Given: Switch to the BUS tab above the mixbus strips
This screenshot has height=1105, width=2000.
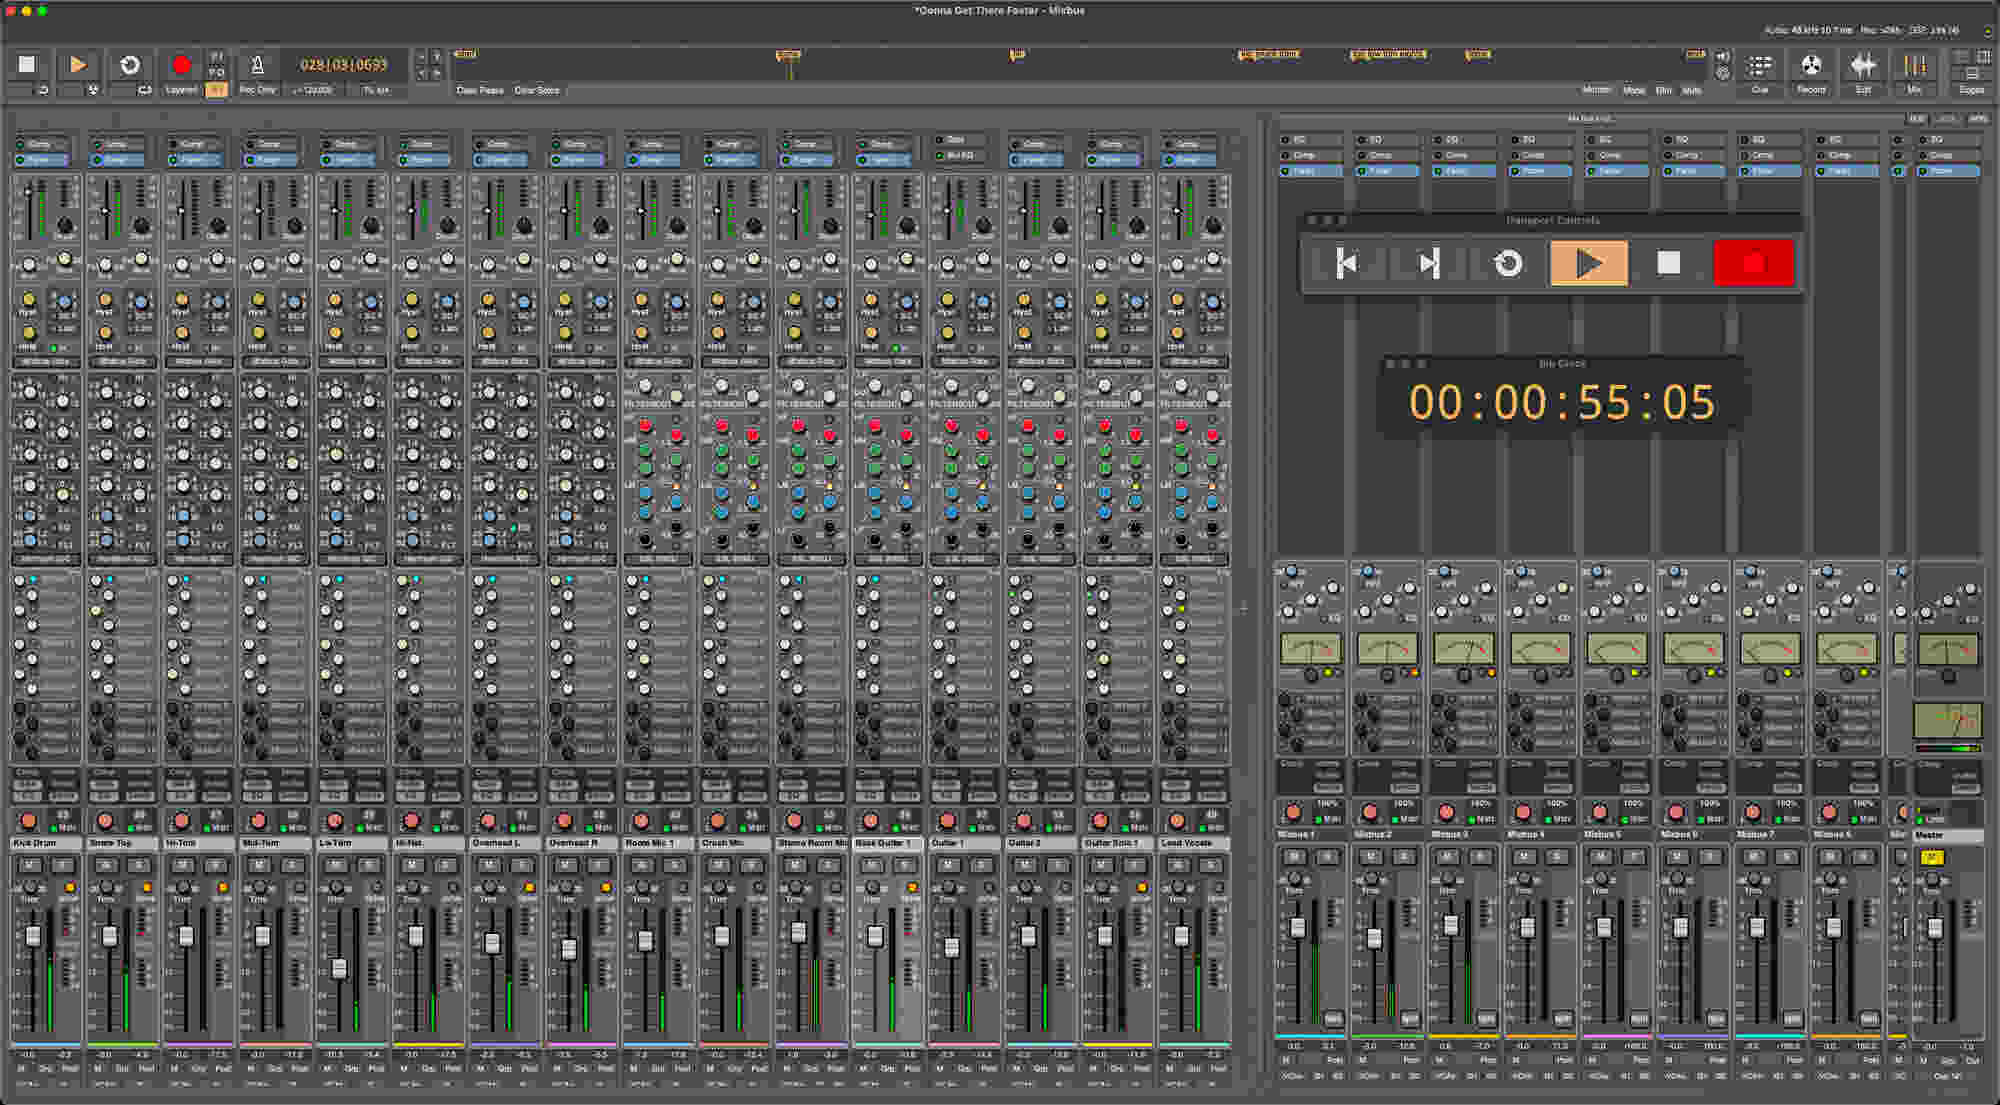Looking at the screenshot, I should click(x=1918, y=118).
